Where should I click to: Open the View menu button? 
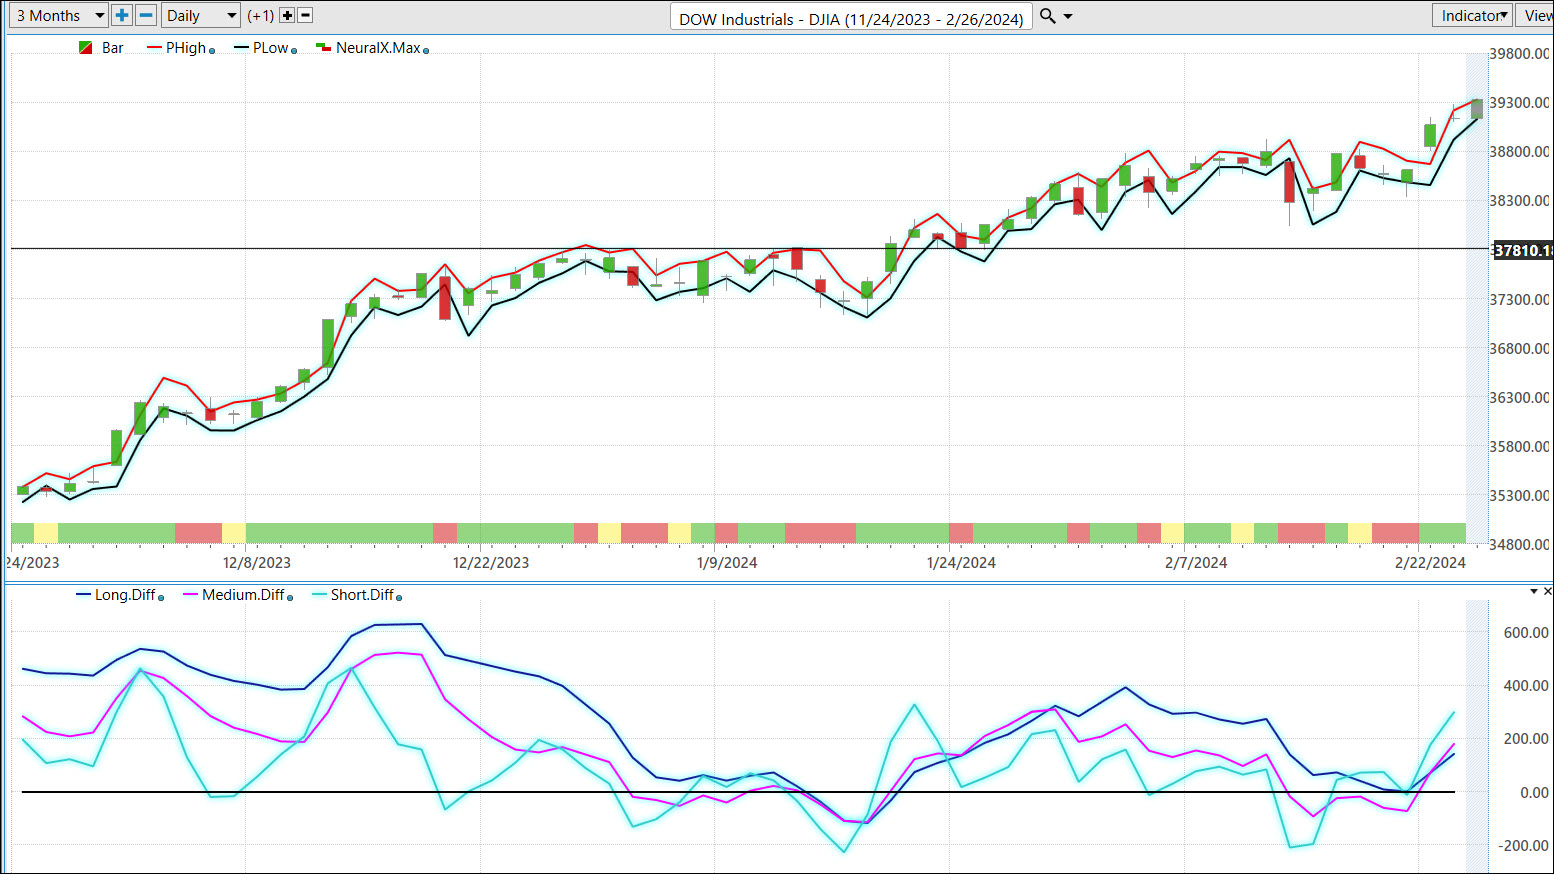[x=1536, y=15]
